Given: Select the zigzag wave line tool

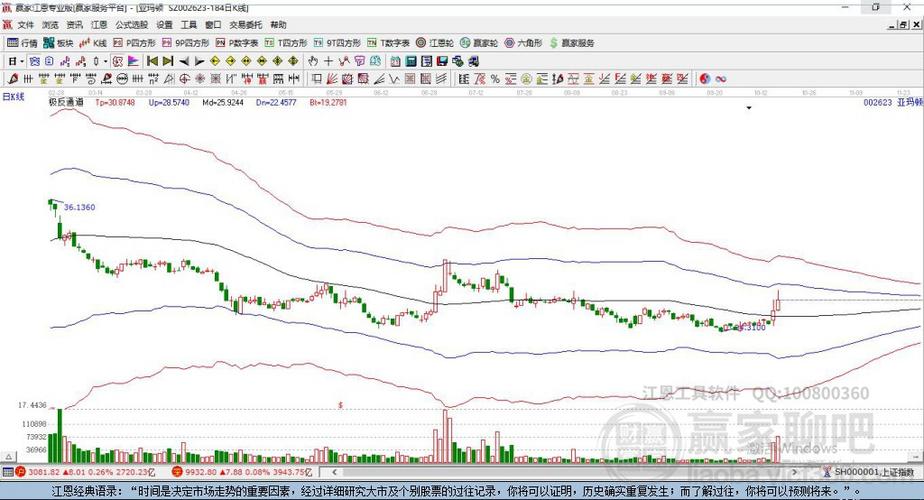Looking at the screenshot, I should pos(393,79).
